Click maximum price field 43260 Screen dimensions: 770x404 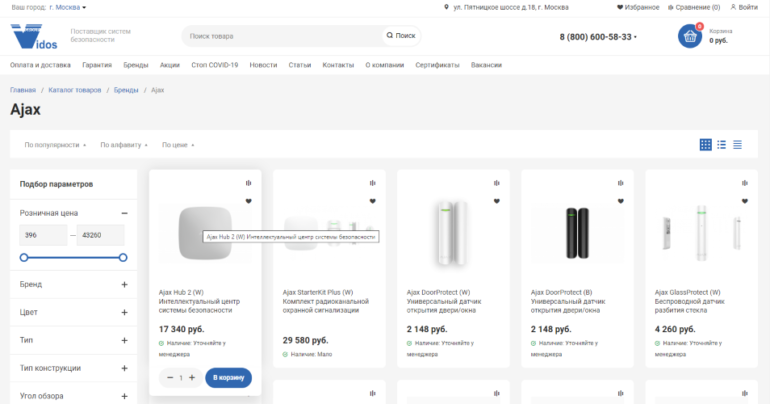pyautogui.click(x=100, y=235)
